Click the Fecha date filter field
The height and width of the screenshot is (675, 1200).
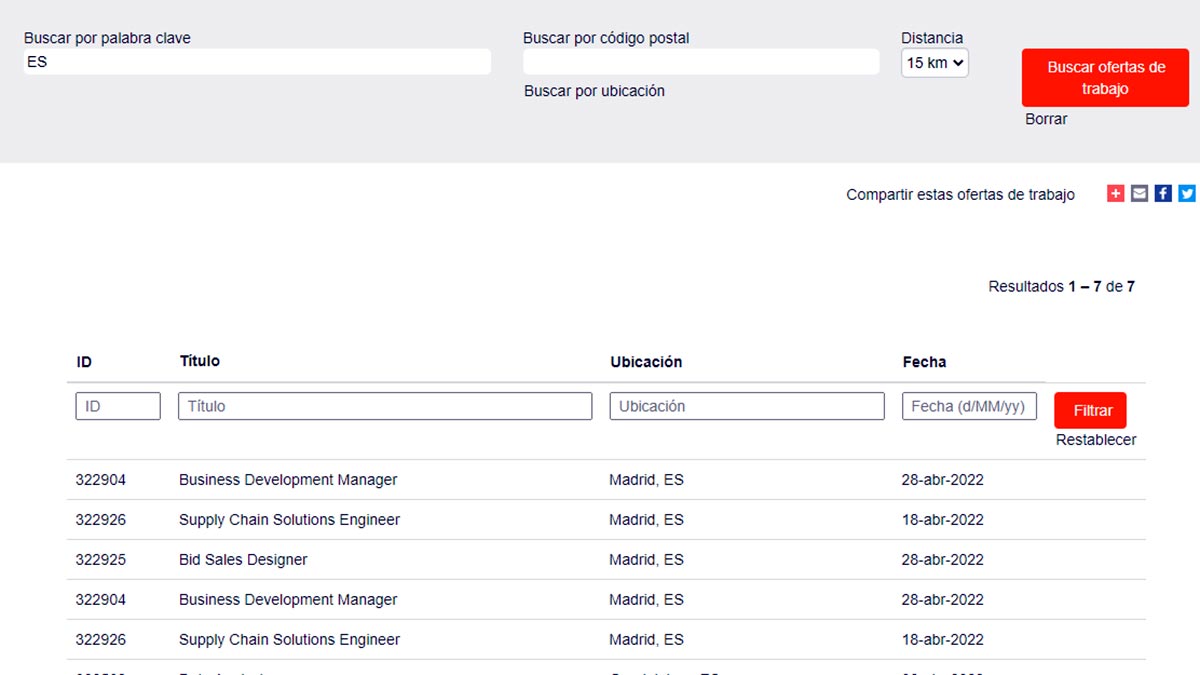coord(969,406)
